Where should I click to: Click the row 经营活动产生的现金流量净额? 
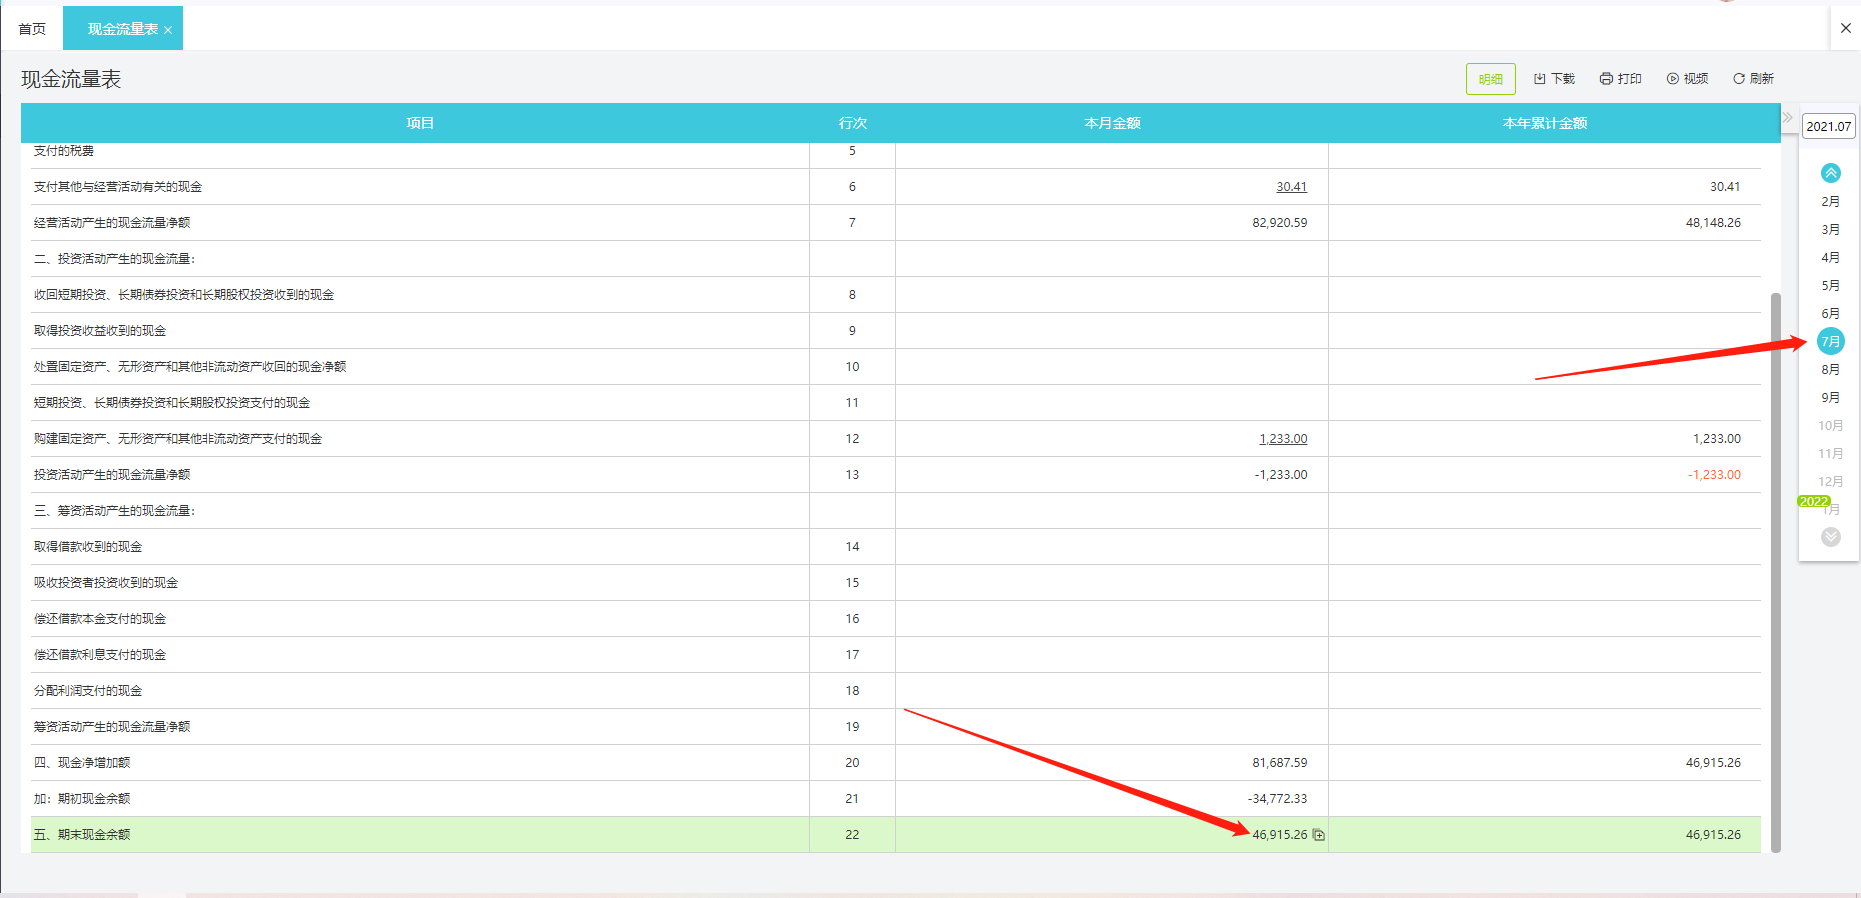pyautogui.click(x=896, y=223)
